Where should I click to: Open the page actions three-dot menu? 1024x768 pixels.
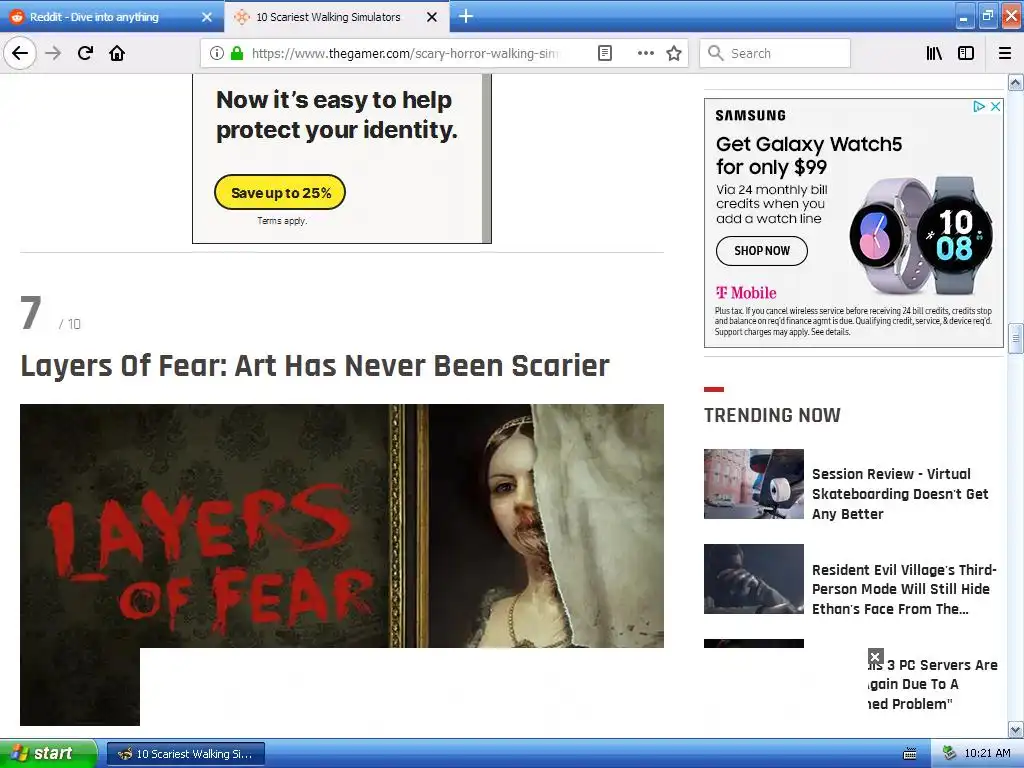tap(645, 53)
